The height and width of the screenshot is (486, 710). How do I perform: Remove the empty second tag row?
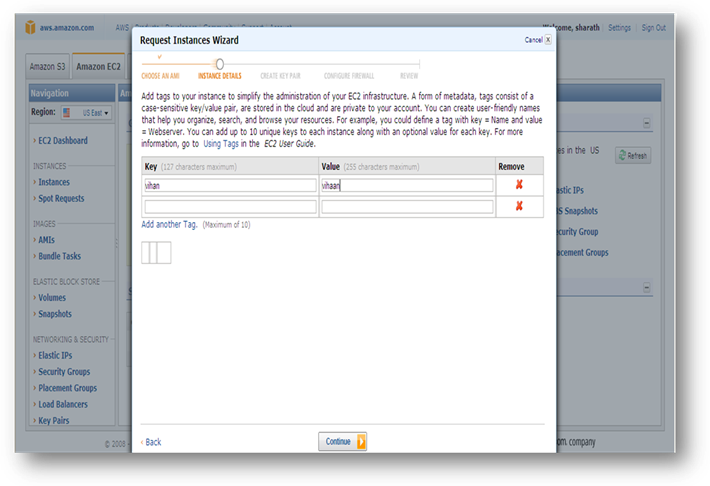[519, 206]
